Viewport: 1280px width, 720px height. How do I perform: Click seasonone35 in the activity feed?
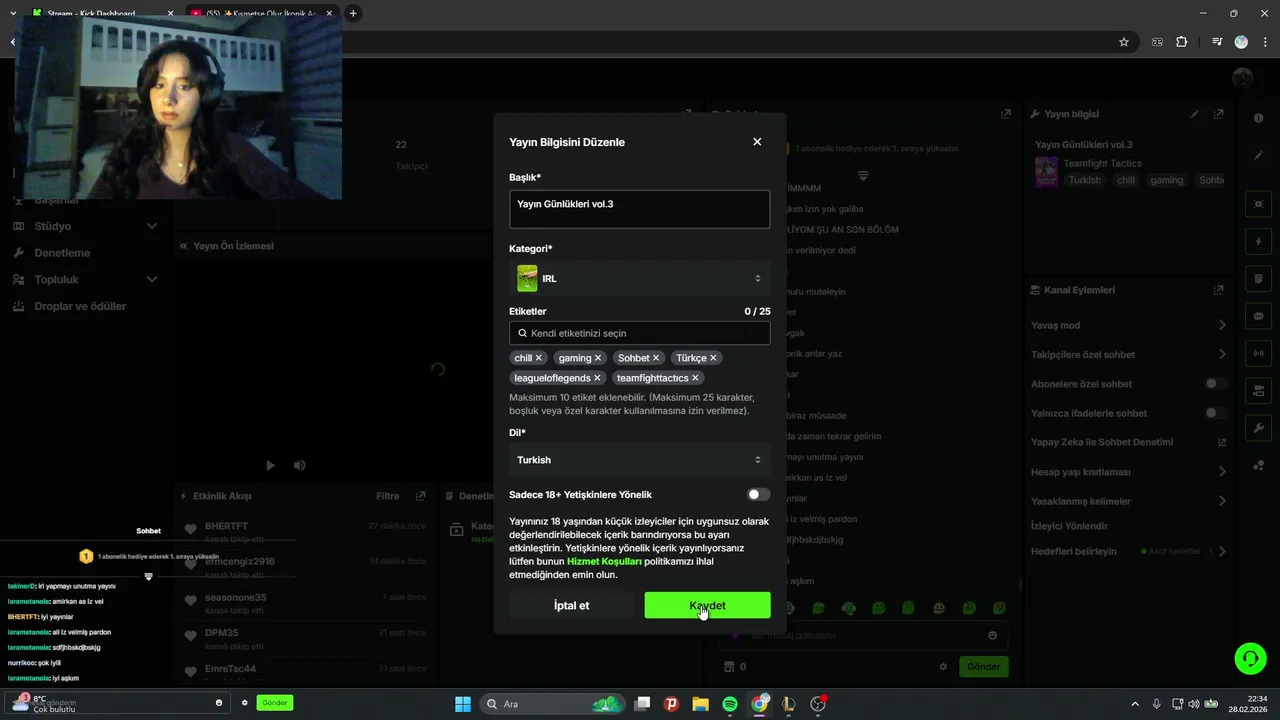235,597
